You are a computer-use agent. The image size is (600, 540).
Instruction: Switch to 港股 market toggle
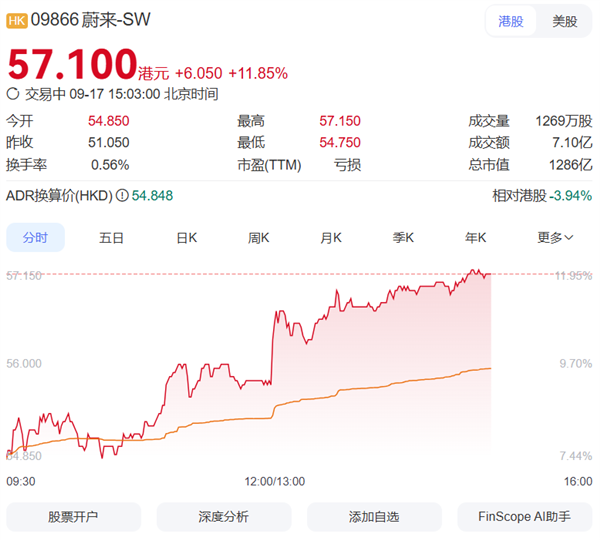(x=510, y=21)
